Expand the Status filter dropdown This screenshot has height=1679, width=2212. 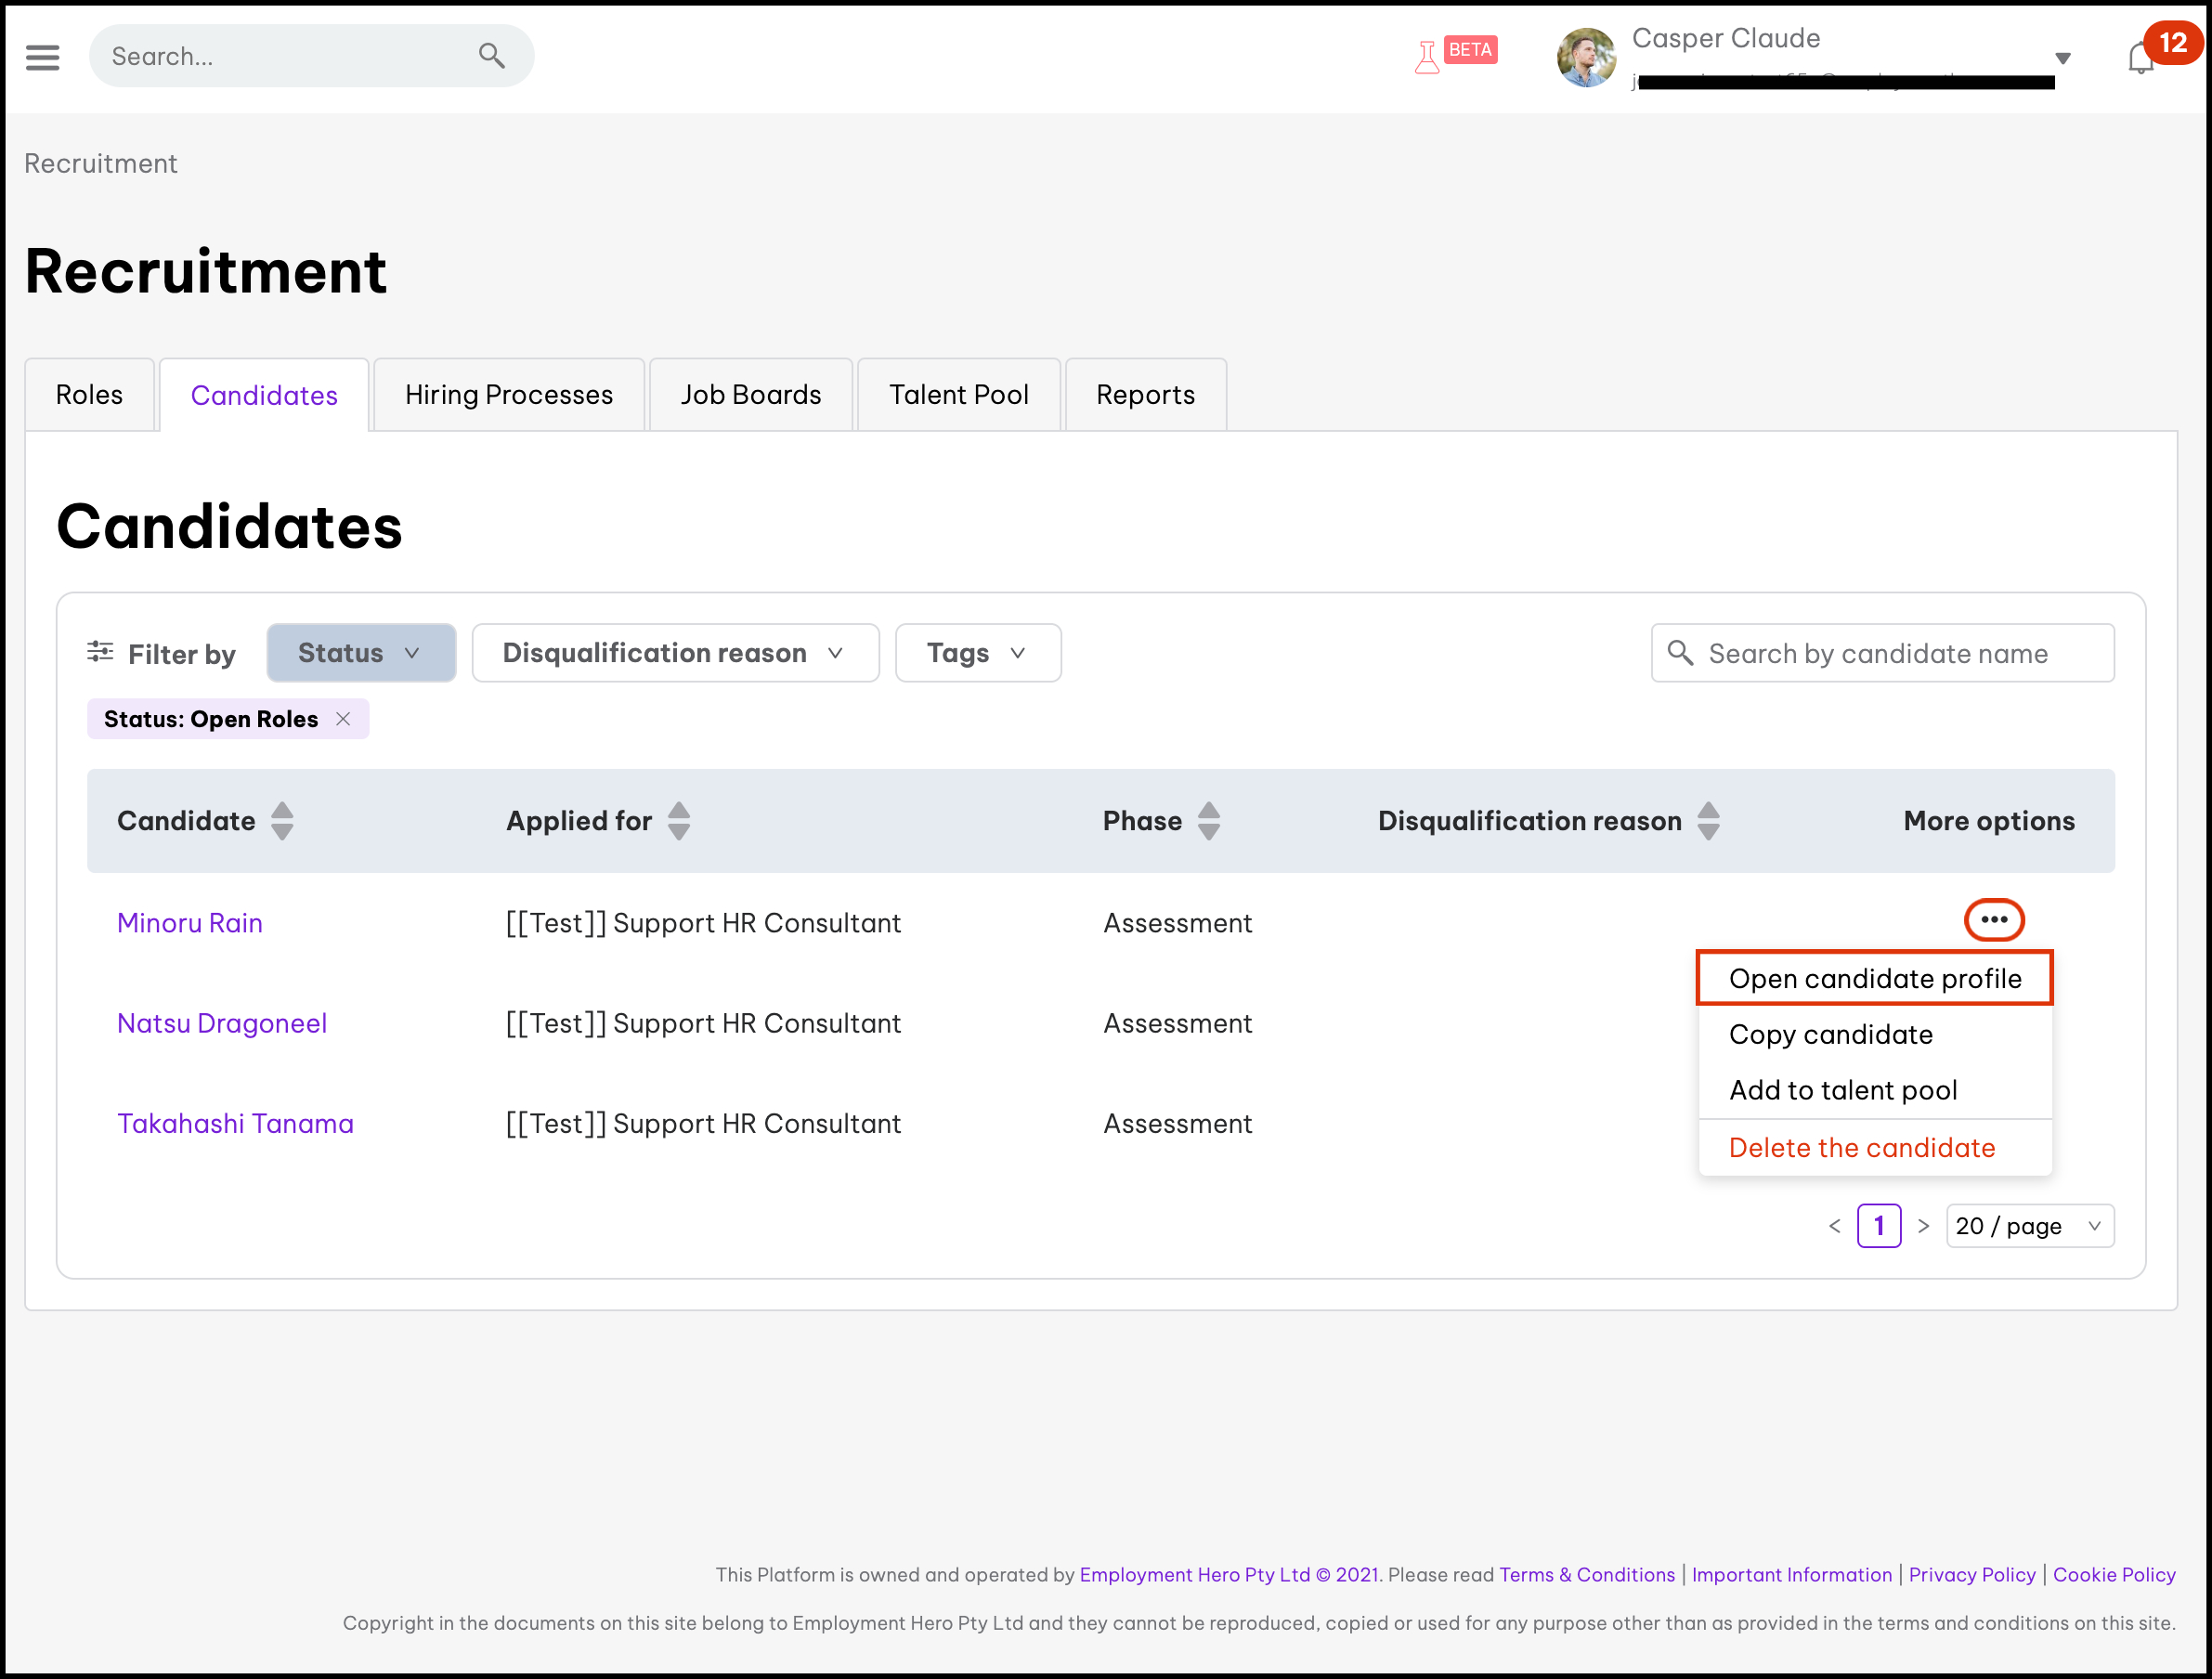click(x=361, y=653)
